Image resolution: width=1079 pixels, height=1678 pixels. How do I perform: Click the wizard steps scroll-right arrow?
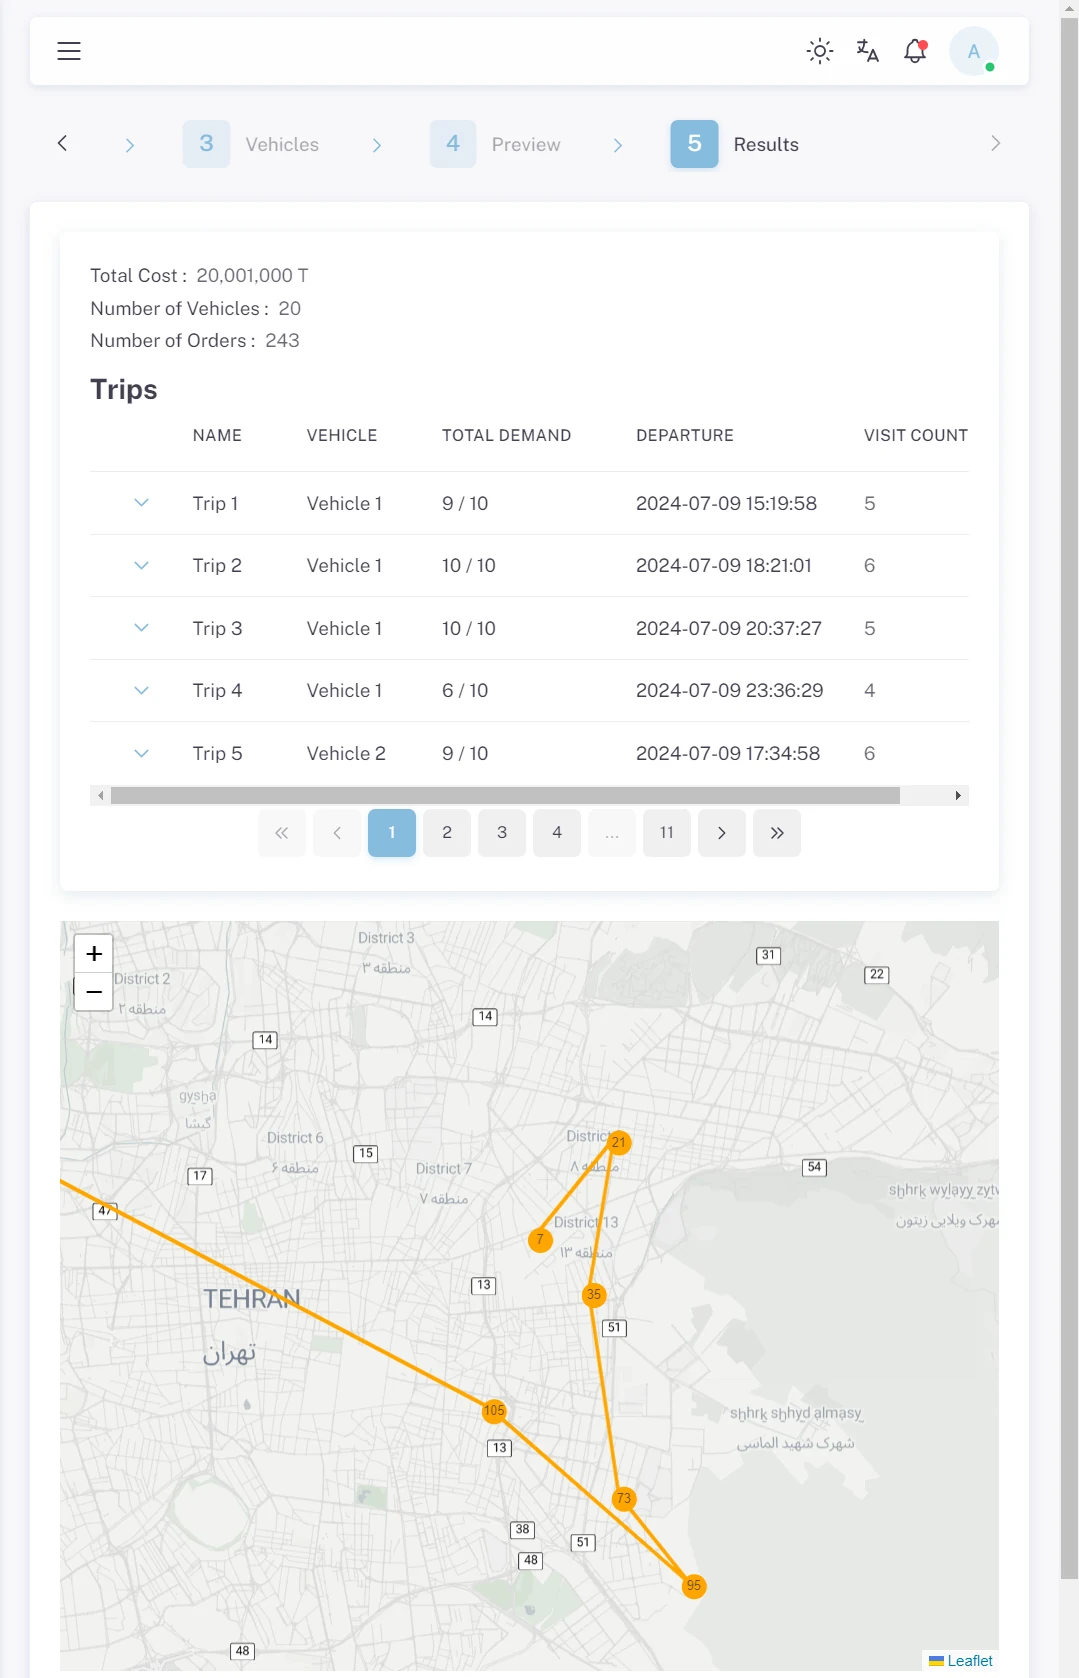point(996,143)
